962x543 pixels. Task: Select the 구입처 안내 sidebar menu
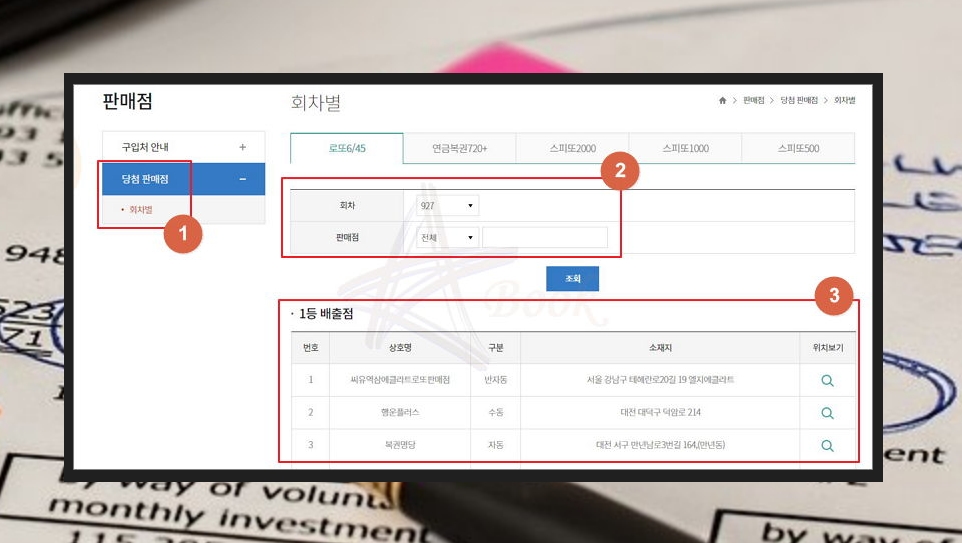(183, 147)
